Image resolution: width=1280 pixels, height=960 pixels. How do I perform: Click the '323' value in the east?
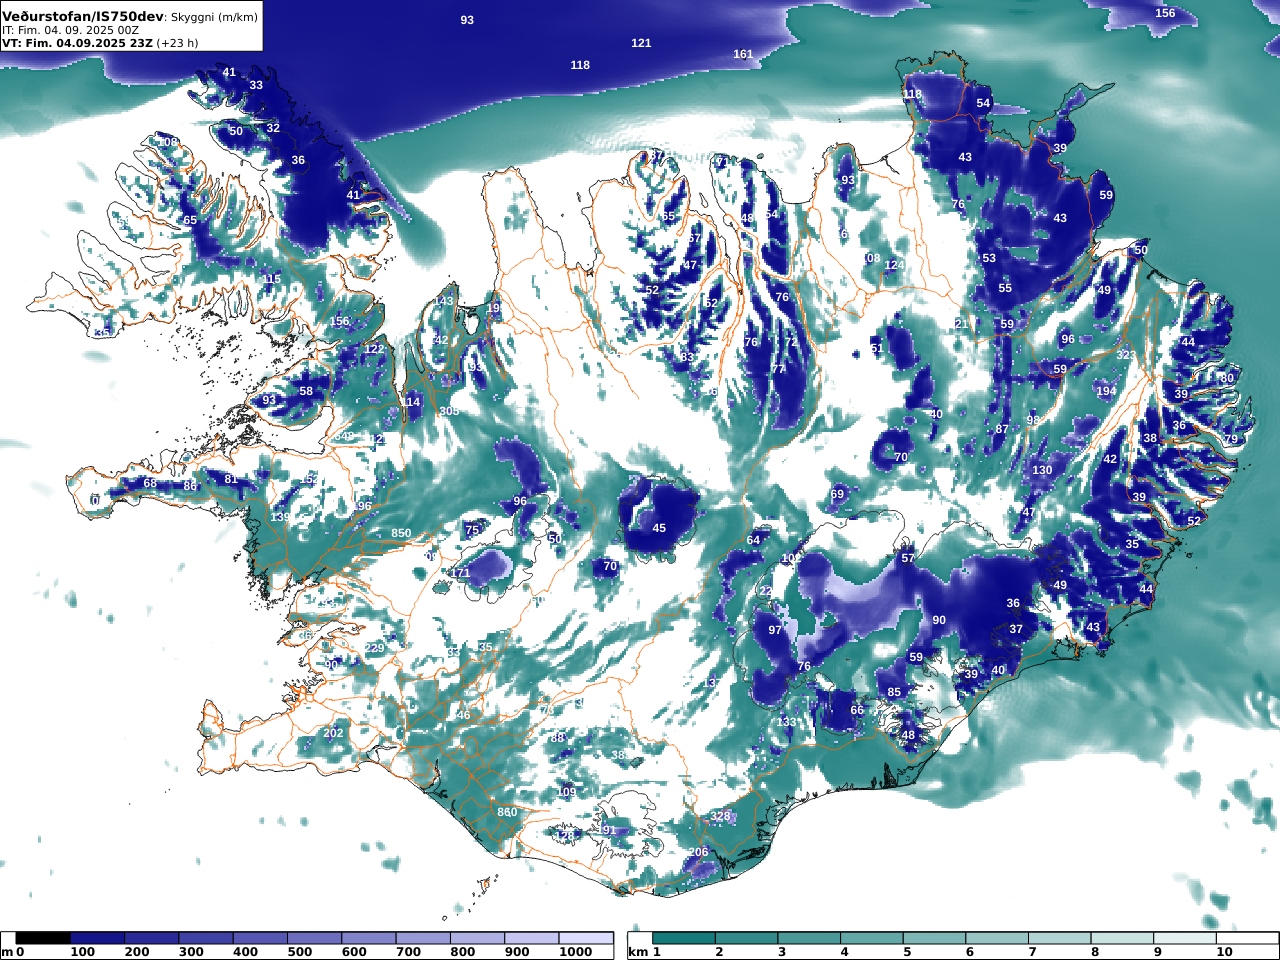(1126, 355)
